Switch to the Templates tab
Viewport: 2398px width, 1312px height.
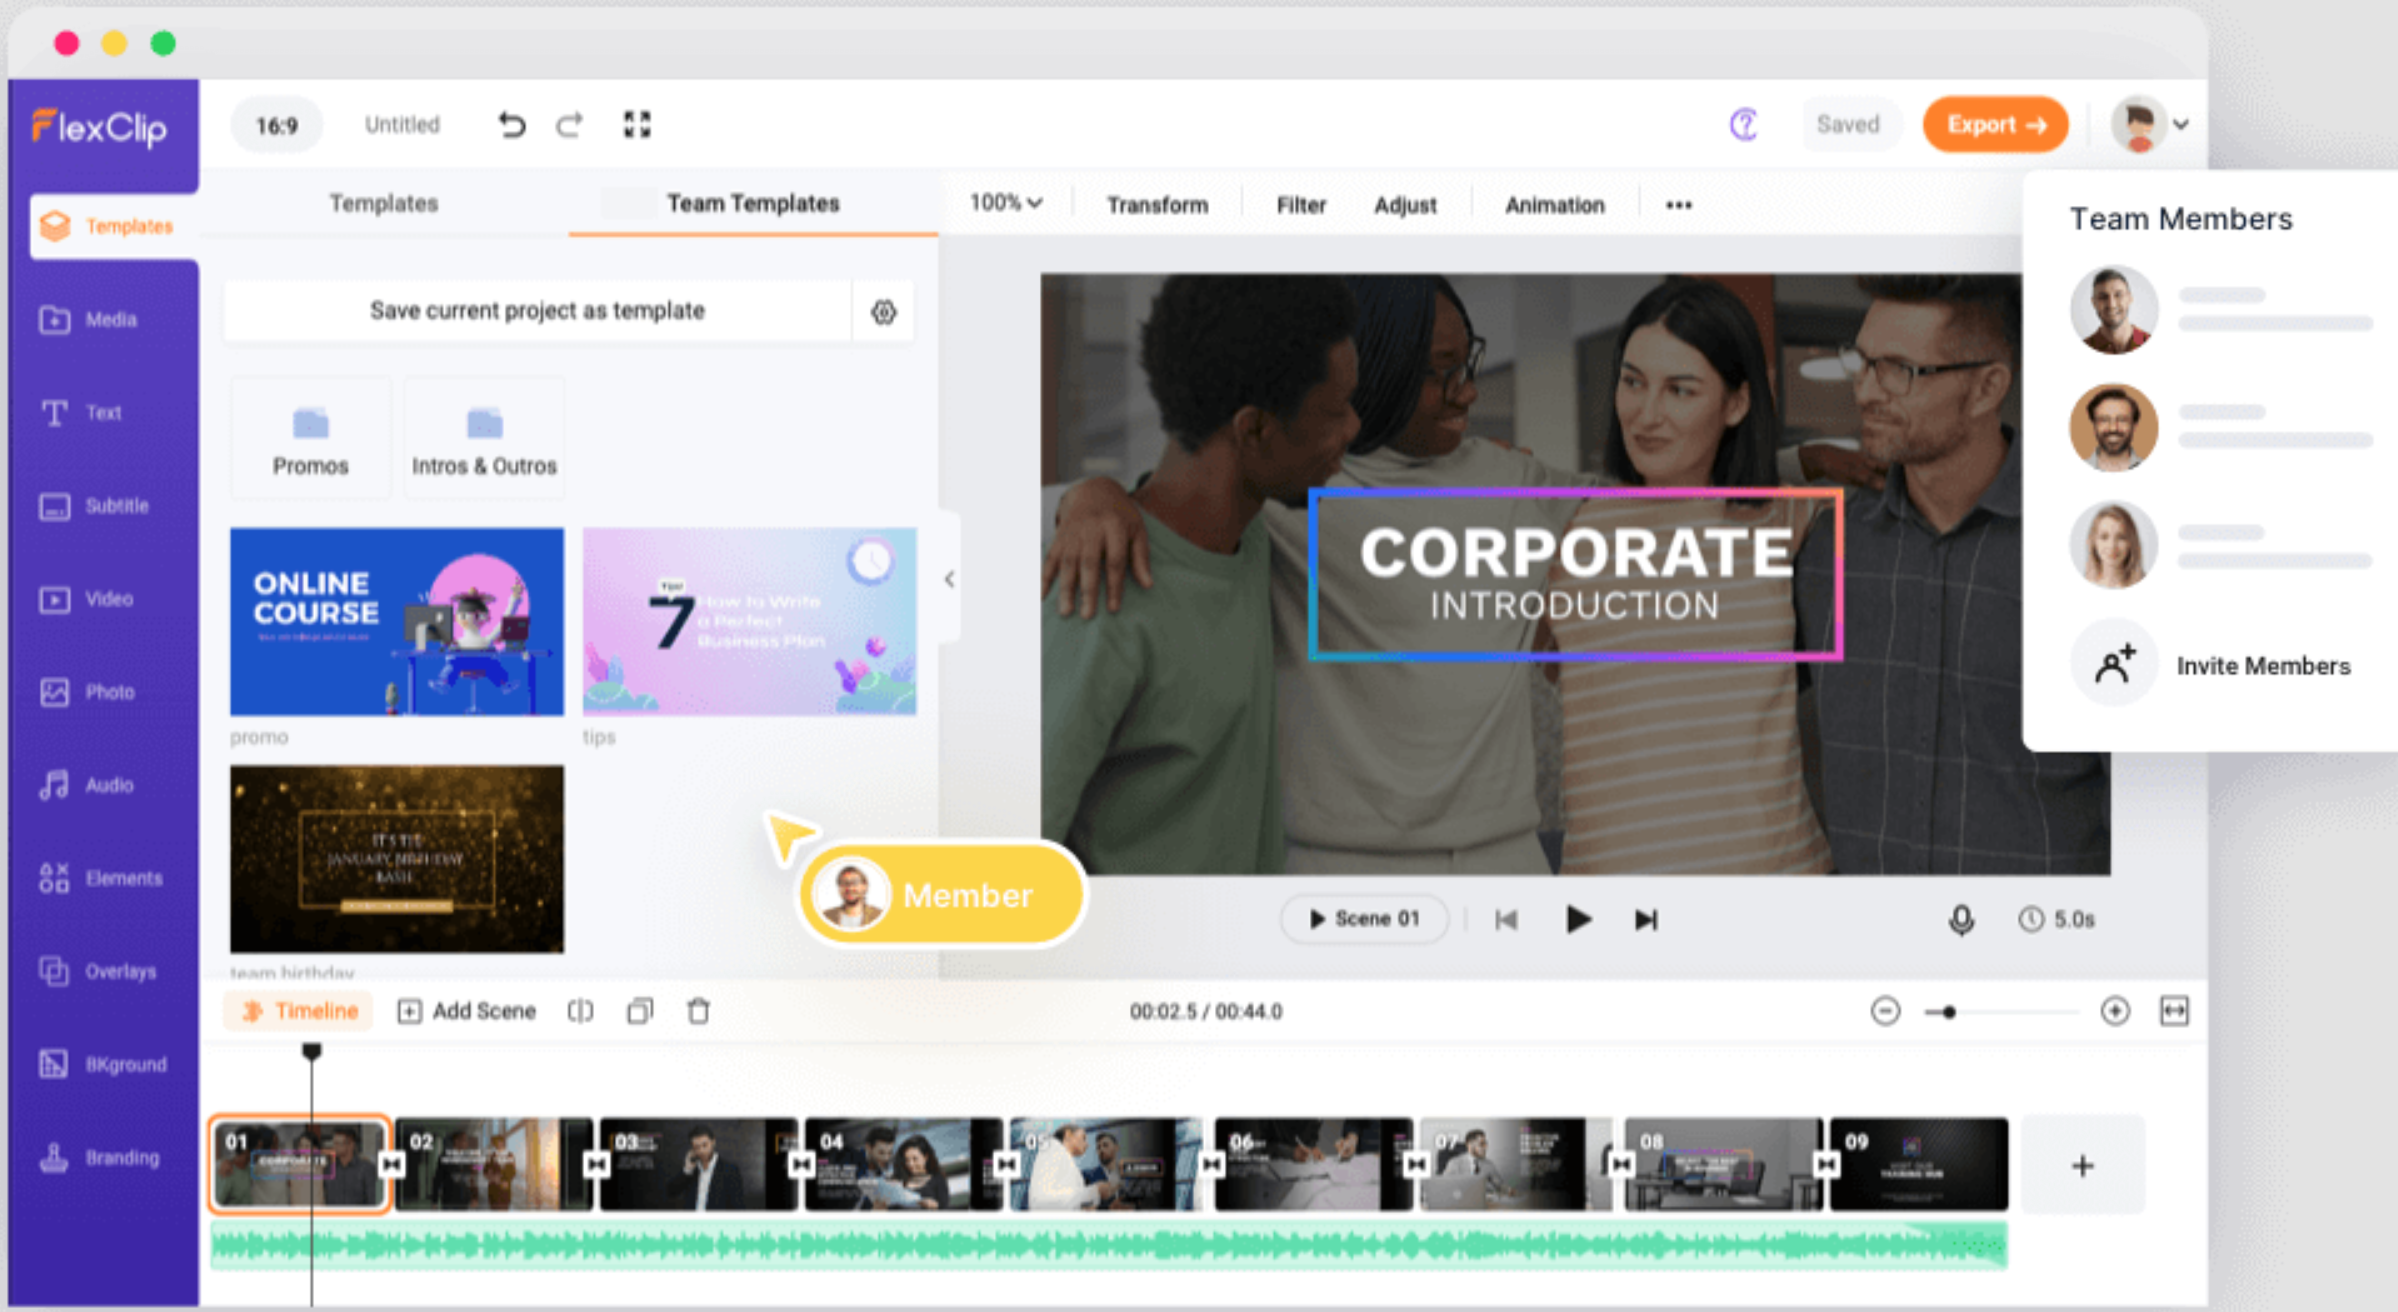384,203
